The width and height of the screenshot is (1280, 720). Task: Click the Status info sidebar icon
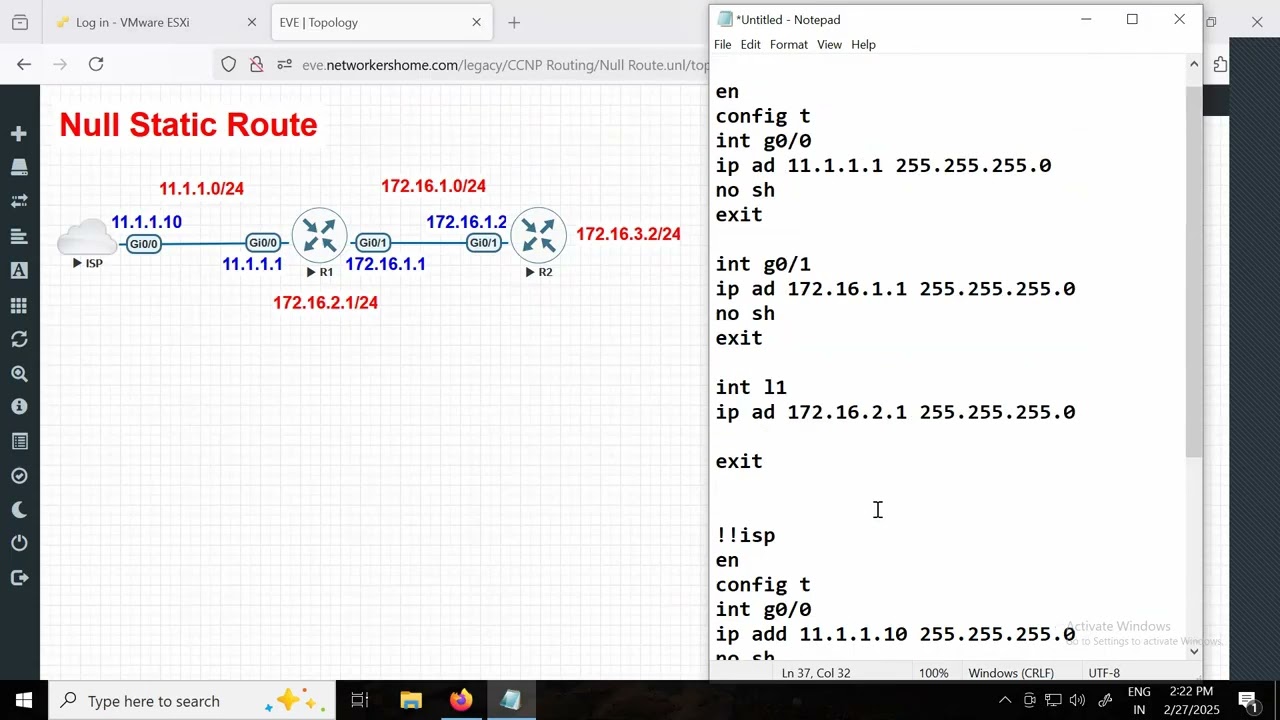19,407
